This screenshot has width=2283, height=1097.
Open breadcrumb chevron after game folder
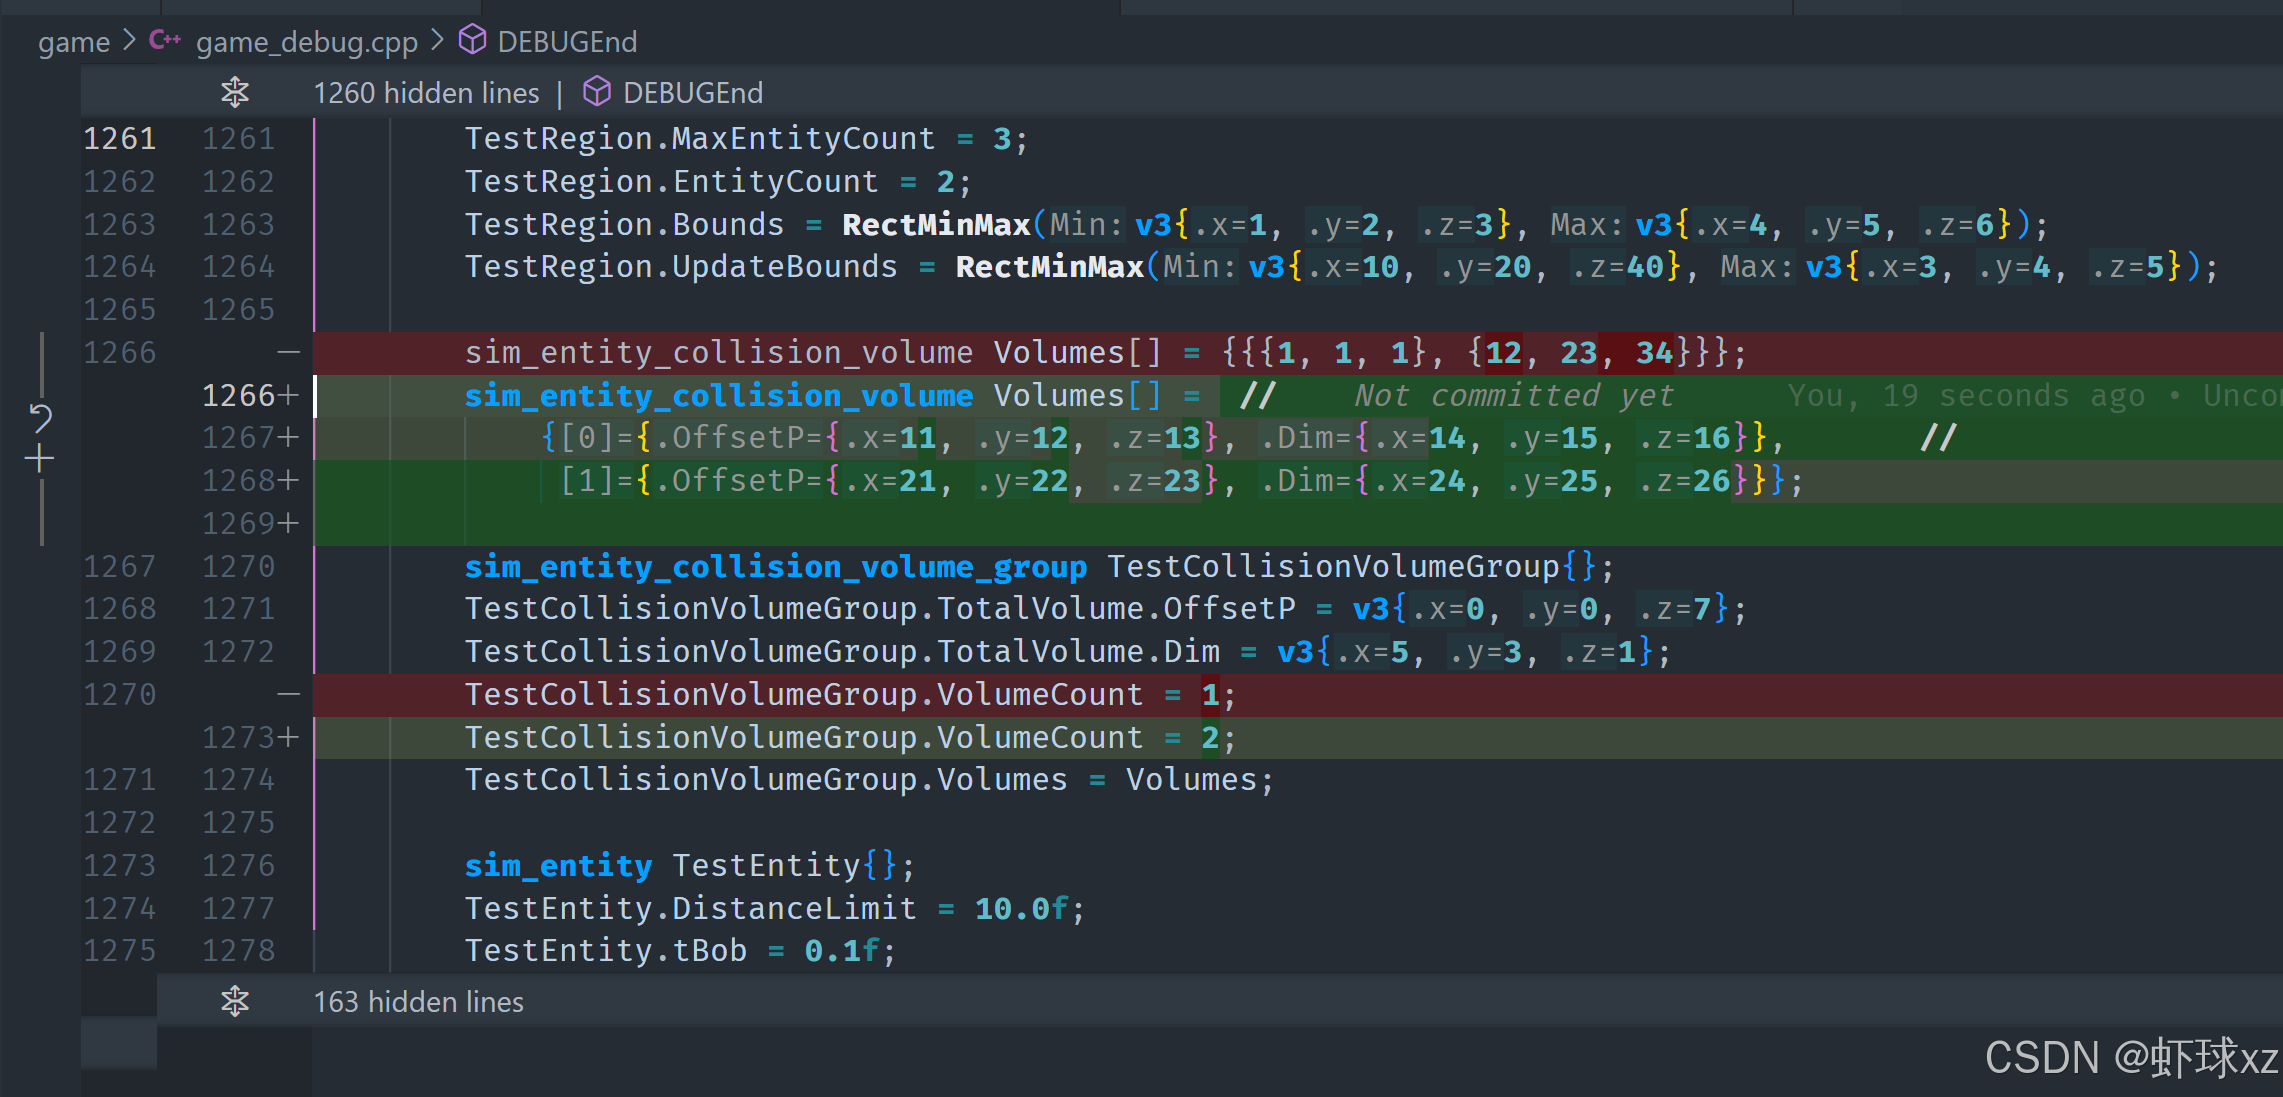pyautogui.click(x=129, y=41)
